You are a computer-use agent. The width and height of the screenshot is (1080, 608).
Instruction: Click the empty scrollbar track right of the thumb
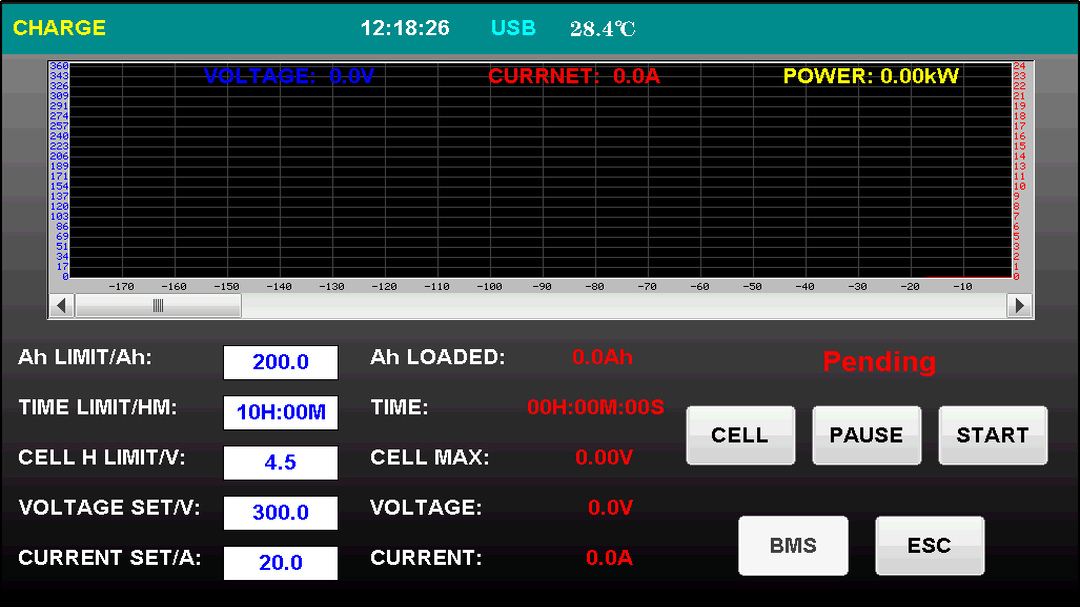620,306
